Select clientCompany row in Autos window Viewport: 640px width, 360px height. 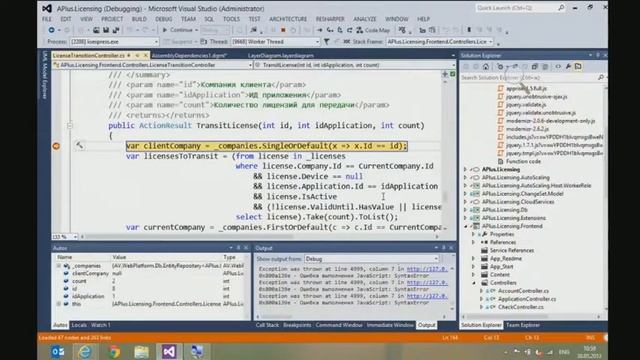click(x=151, y=273)
